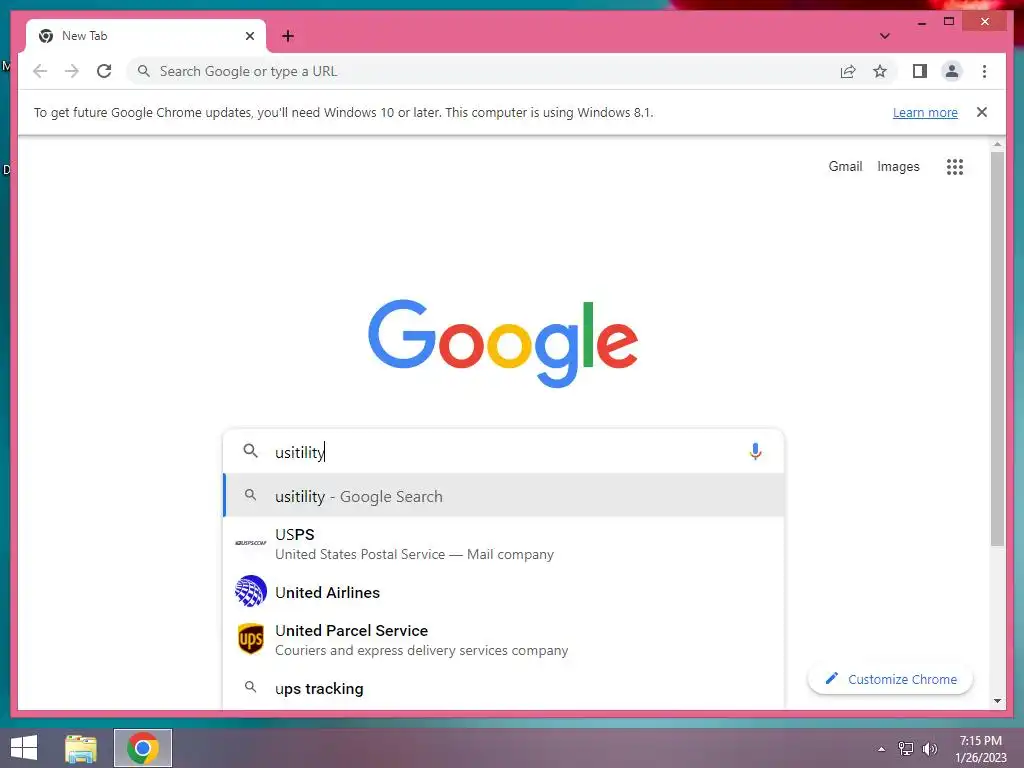
Task: Click the magnifier icon in Google search box
Action: coord(250,451)
